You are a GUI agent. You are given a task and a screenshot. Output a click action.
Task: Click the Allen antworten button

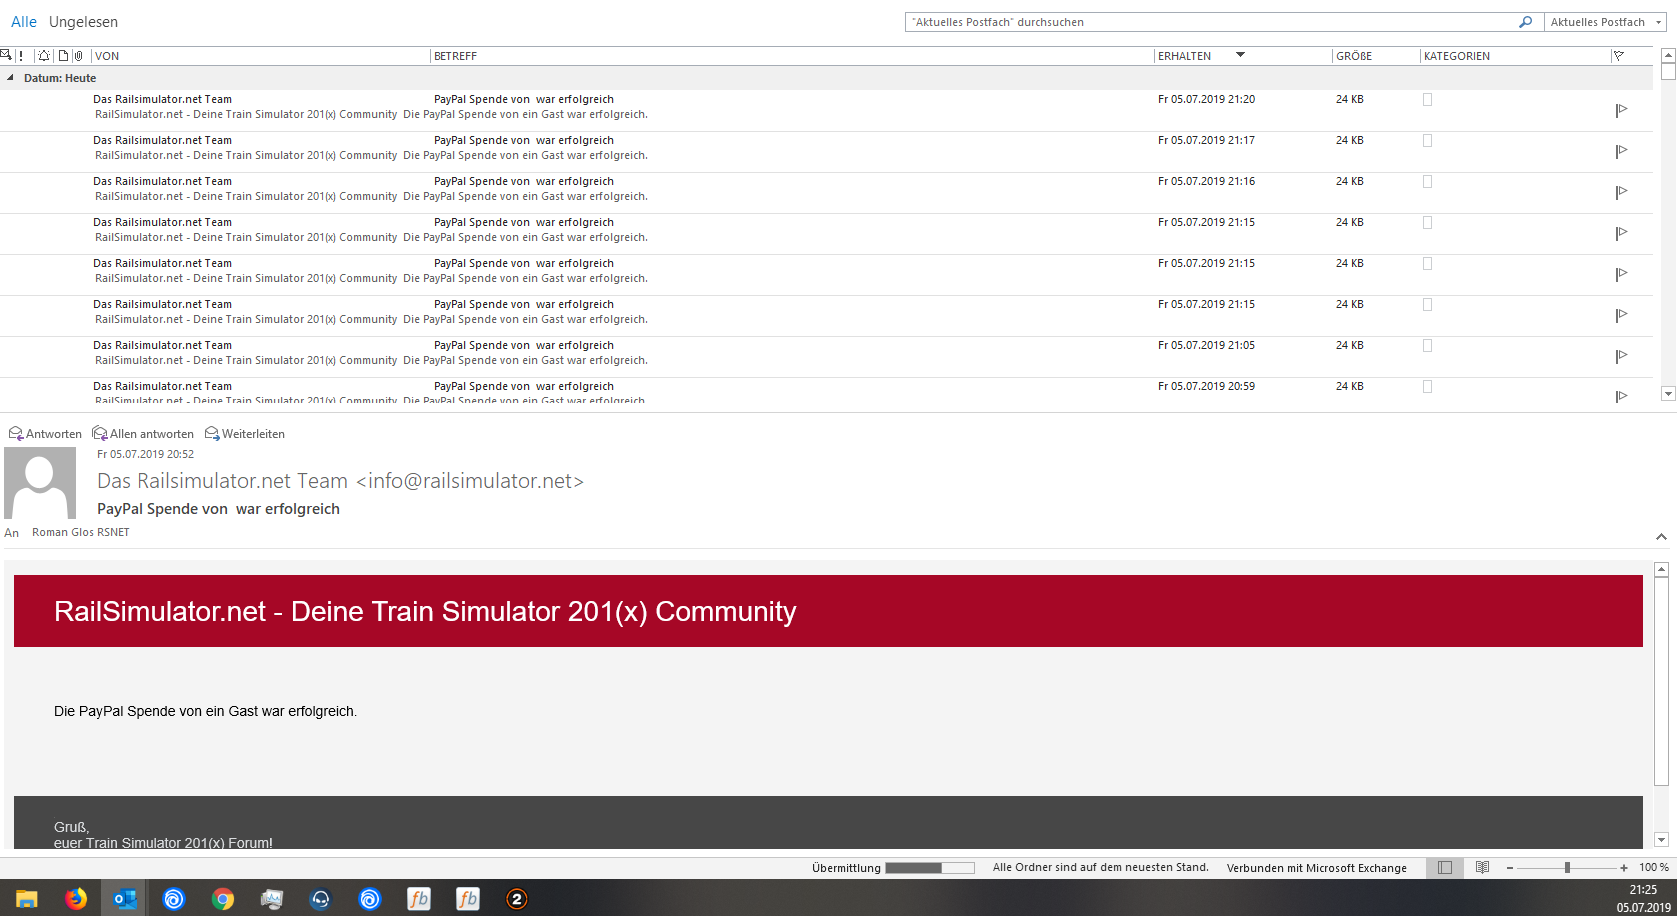(143, 434)
